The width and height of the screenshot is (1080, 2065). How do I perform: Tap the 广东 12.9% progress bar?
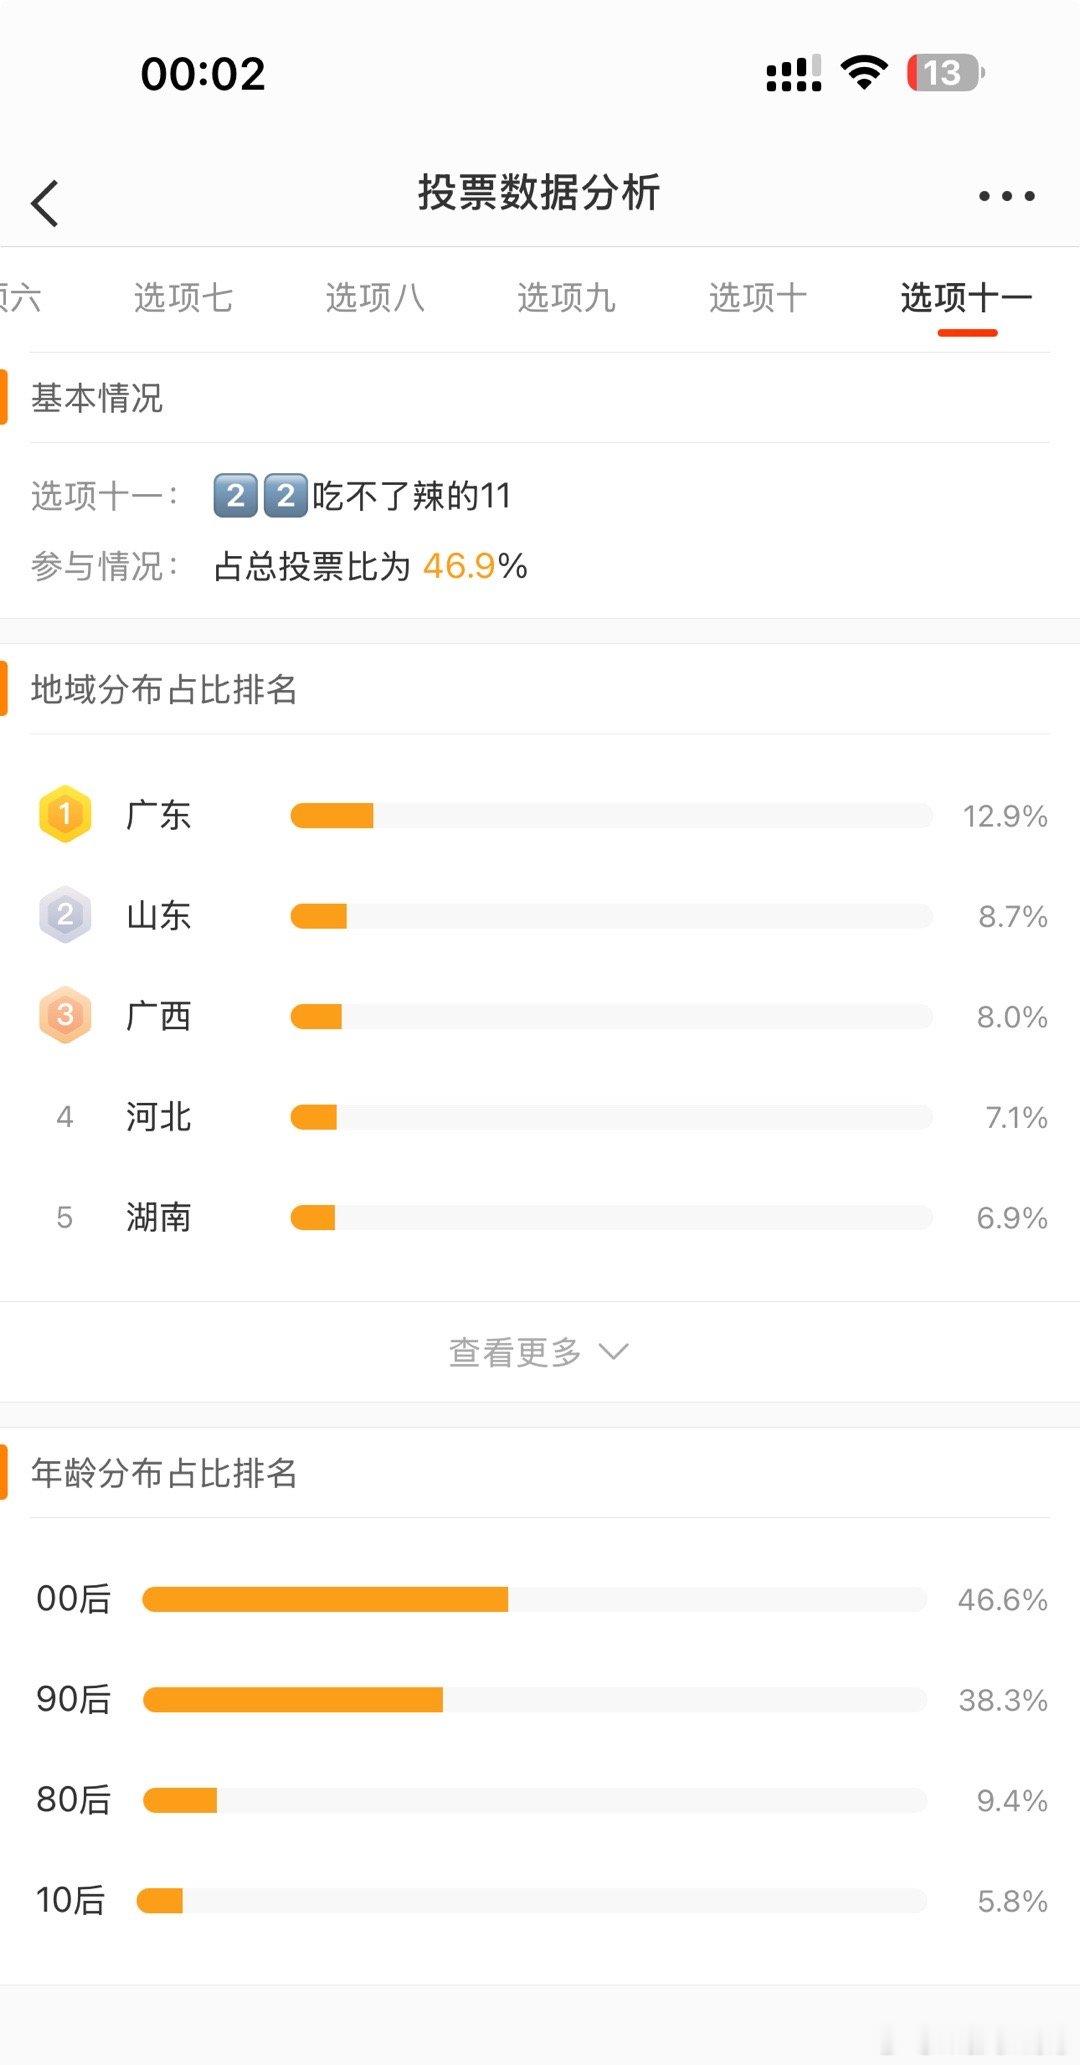tap(611, 815)
